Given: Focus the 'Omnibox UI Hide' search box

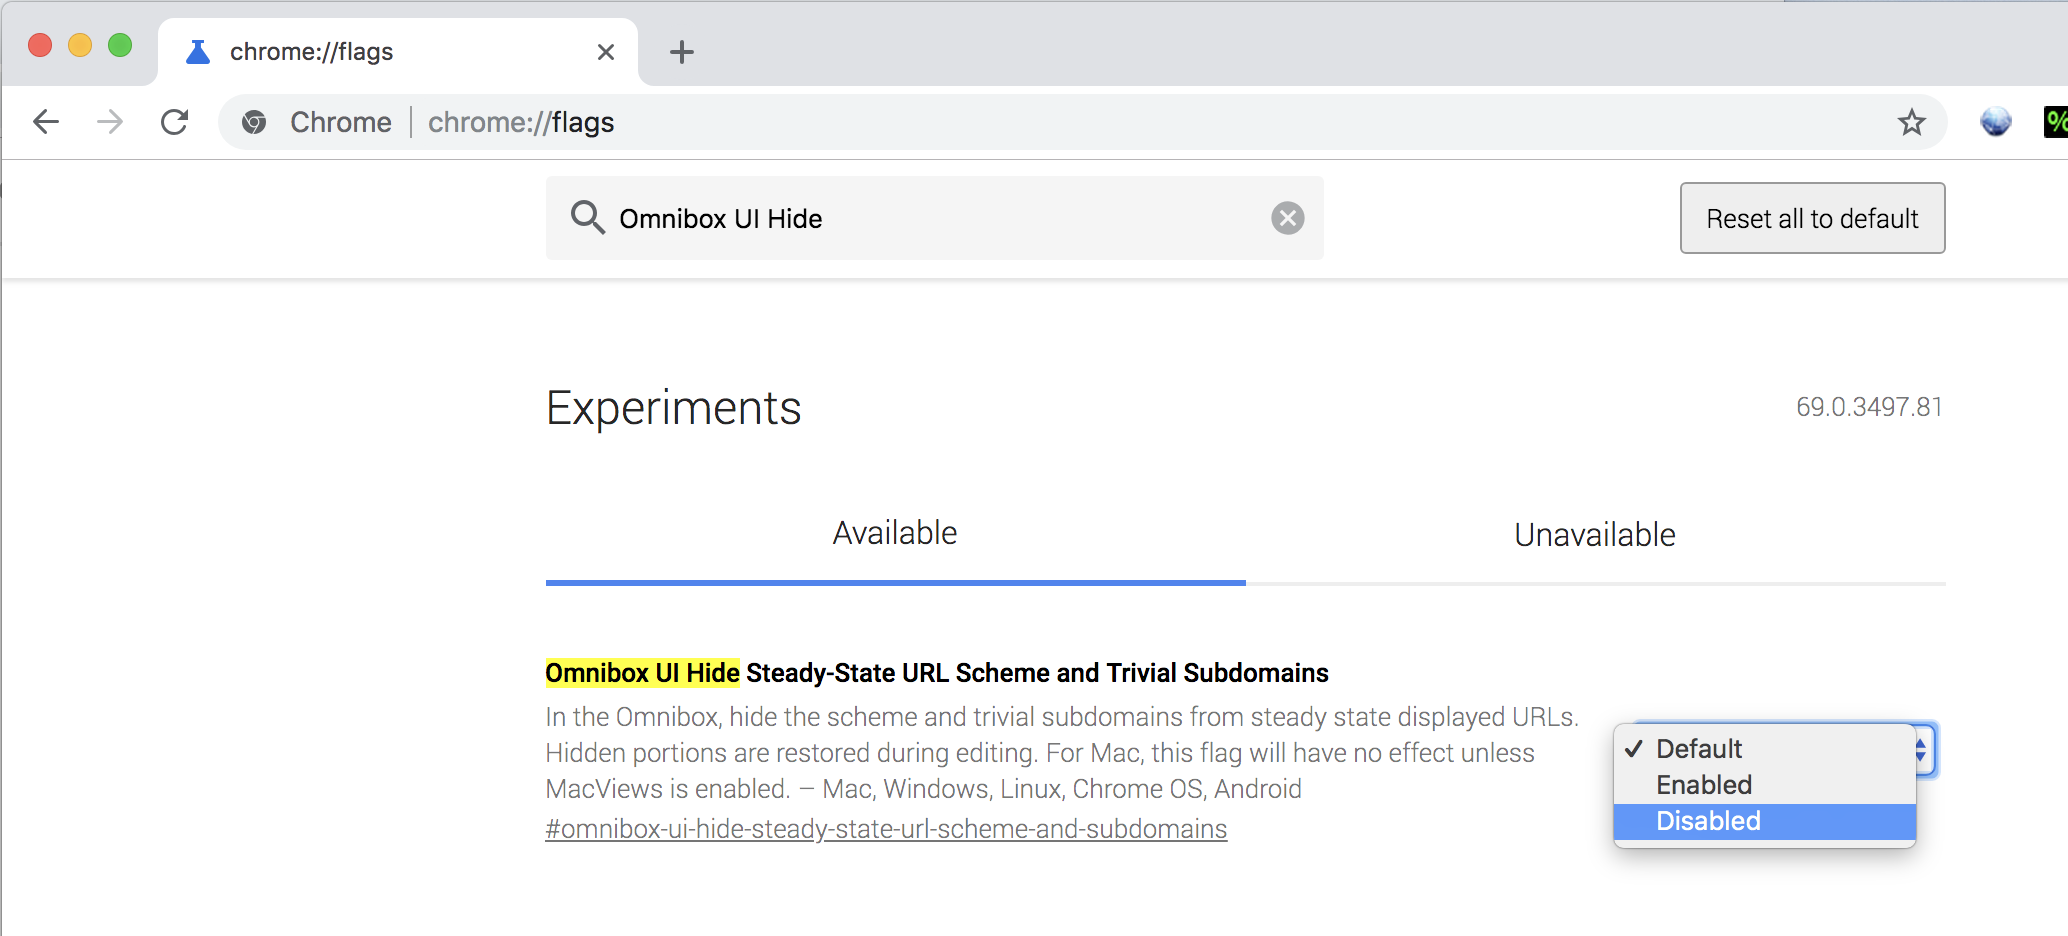Looking at the screenshot, I should (934, 218).
